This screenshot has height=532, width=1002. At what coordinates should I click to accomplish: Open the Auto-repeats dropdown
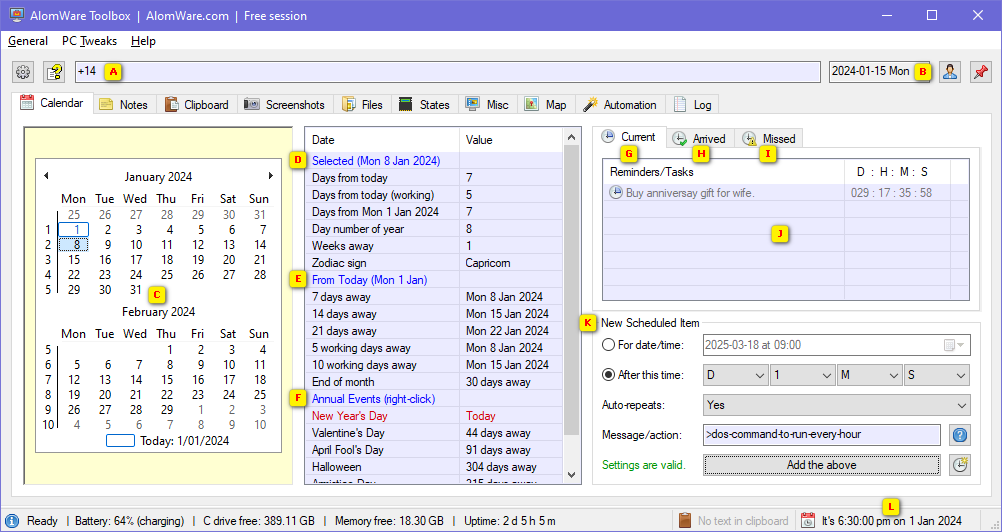coord(836,405)
